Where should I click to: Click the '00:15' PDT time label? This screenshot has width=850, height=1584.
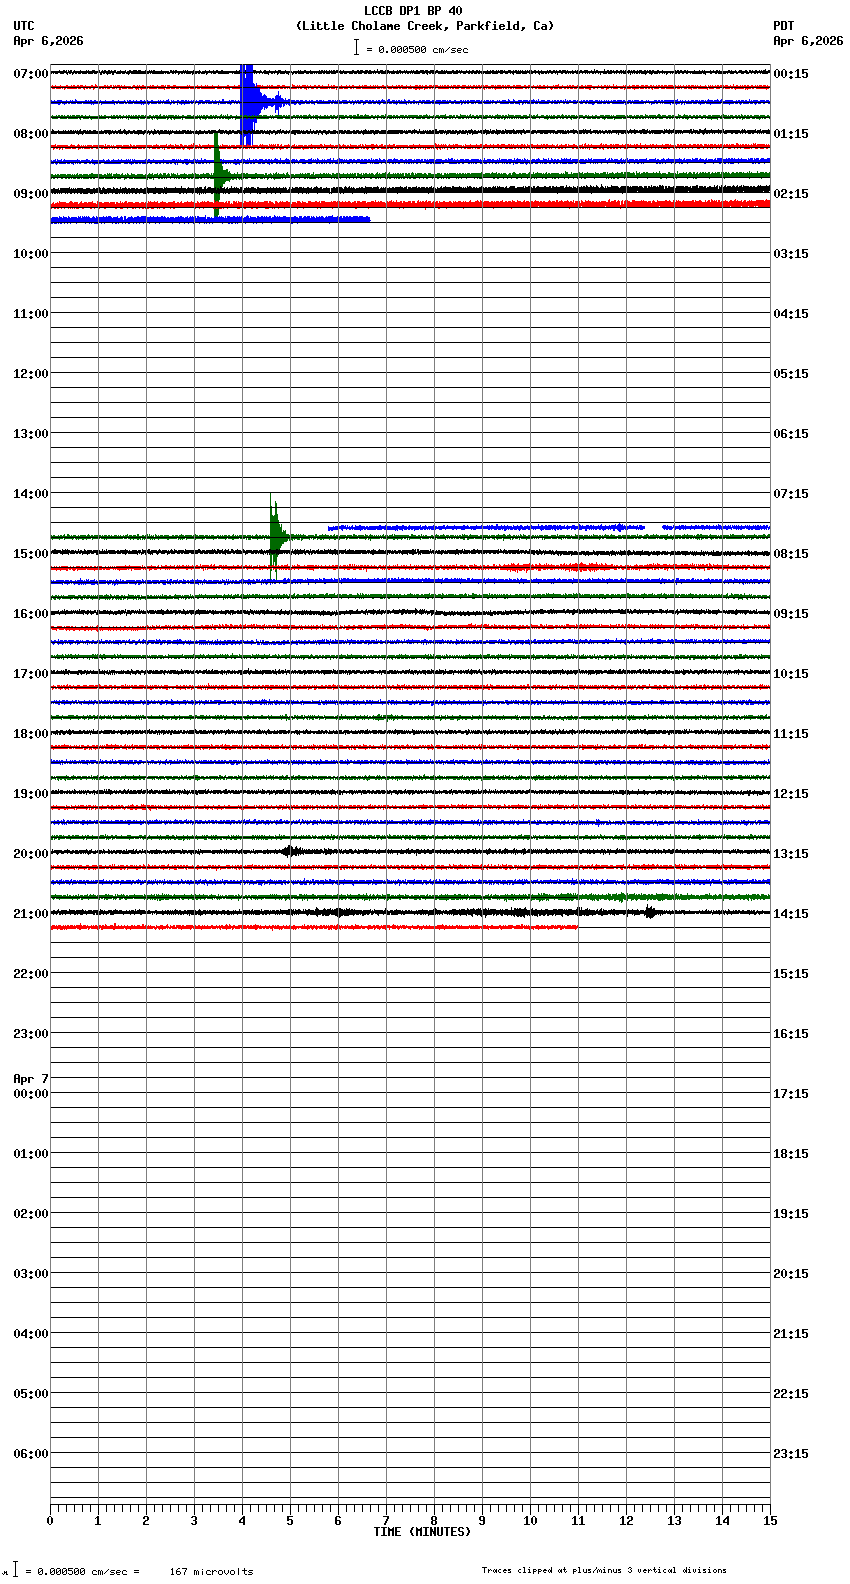791,74
